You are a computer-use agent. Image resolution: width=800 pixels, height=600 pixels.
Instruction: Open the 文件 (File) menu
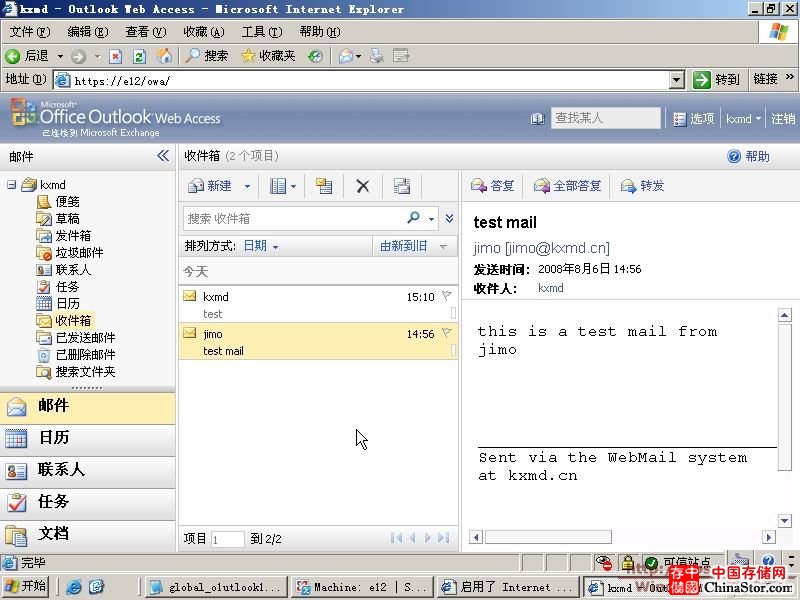pyautogui.click(x=30, y=32)
